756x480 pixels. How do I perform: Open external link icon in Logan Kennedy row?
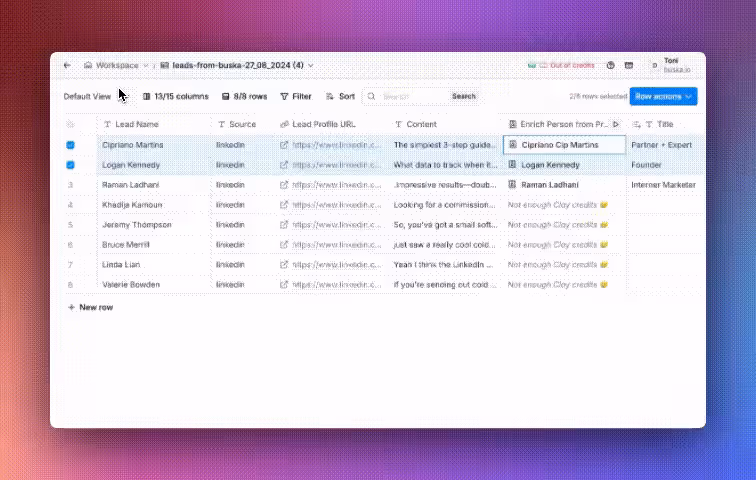(x=284, y=165)
